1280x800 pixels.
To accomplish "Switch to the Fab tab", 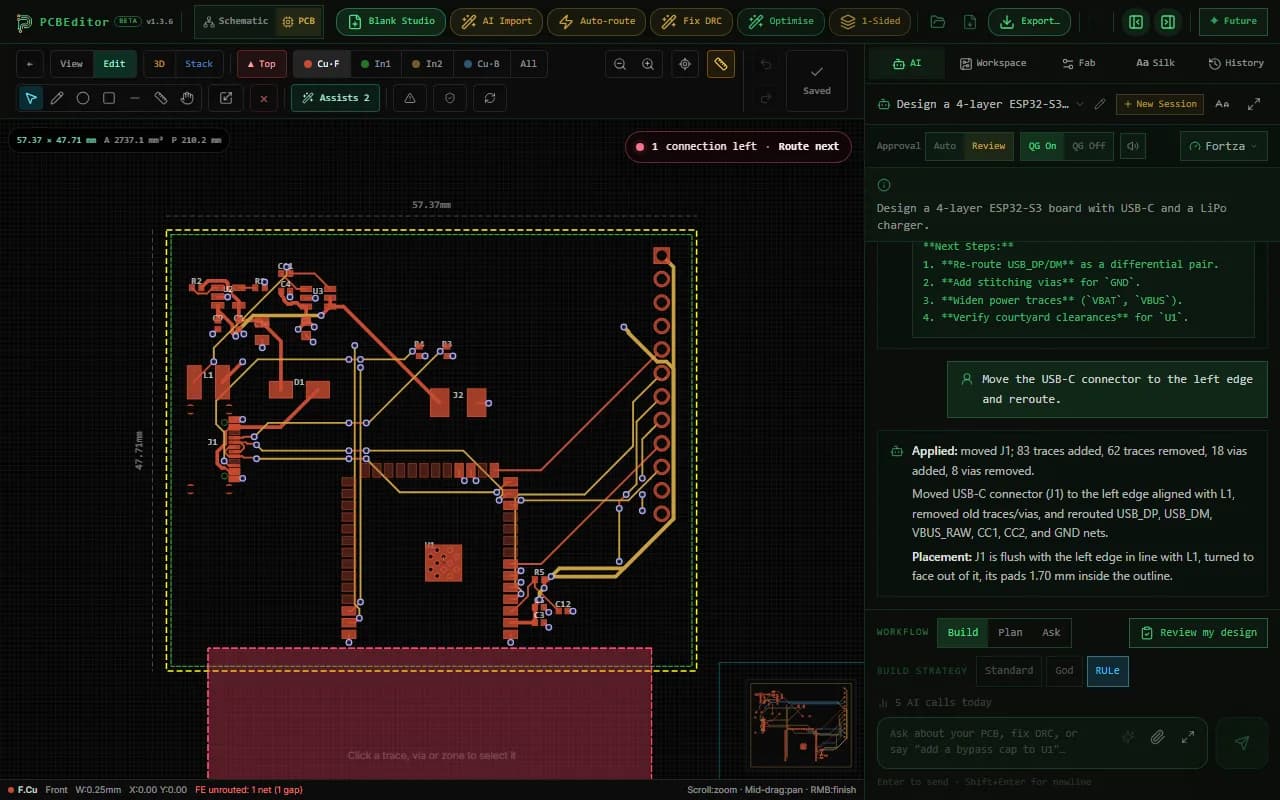I will (x=1078, y=63).
